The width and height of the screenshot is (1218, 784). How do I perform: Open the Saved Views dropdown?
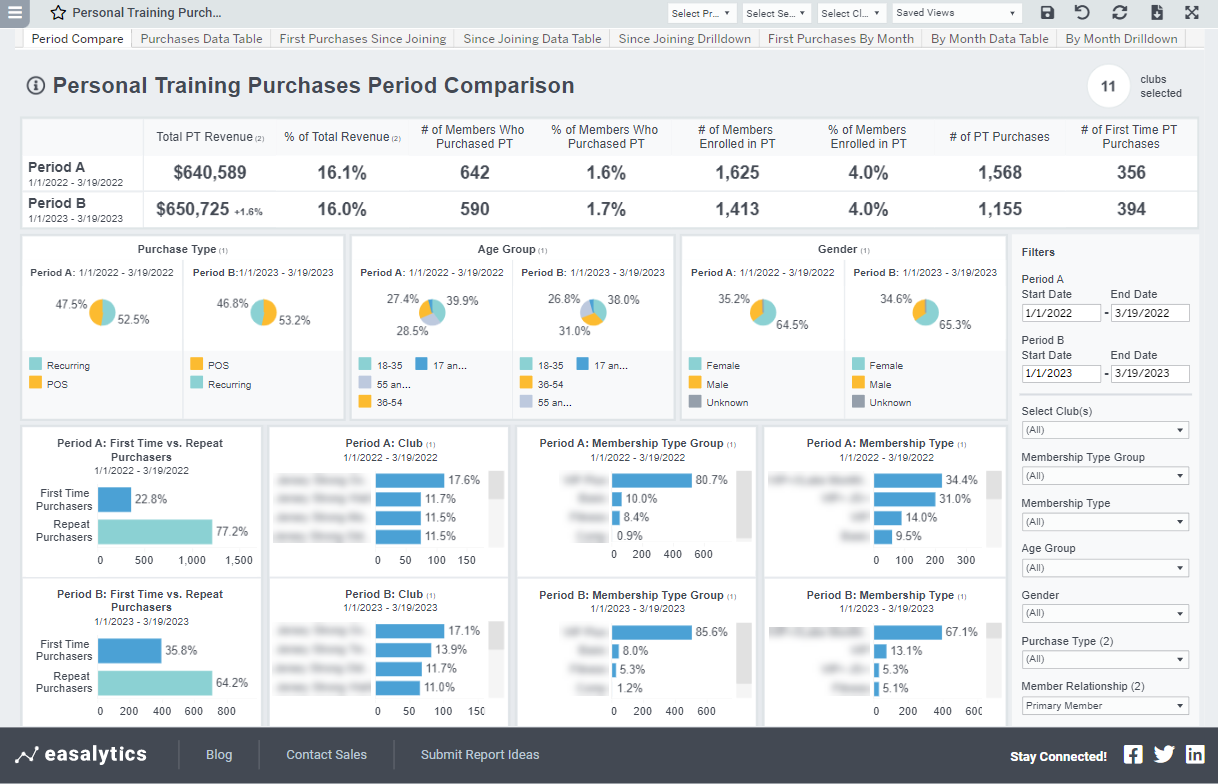tap(955, 13)
